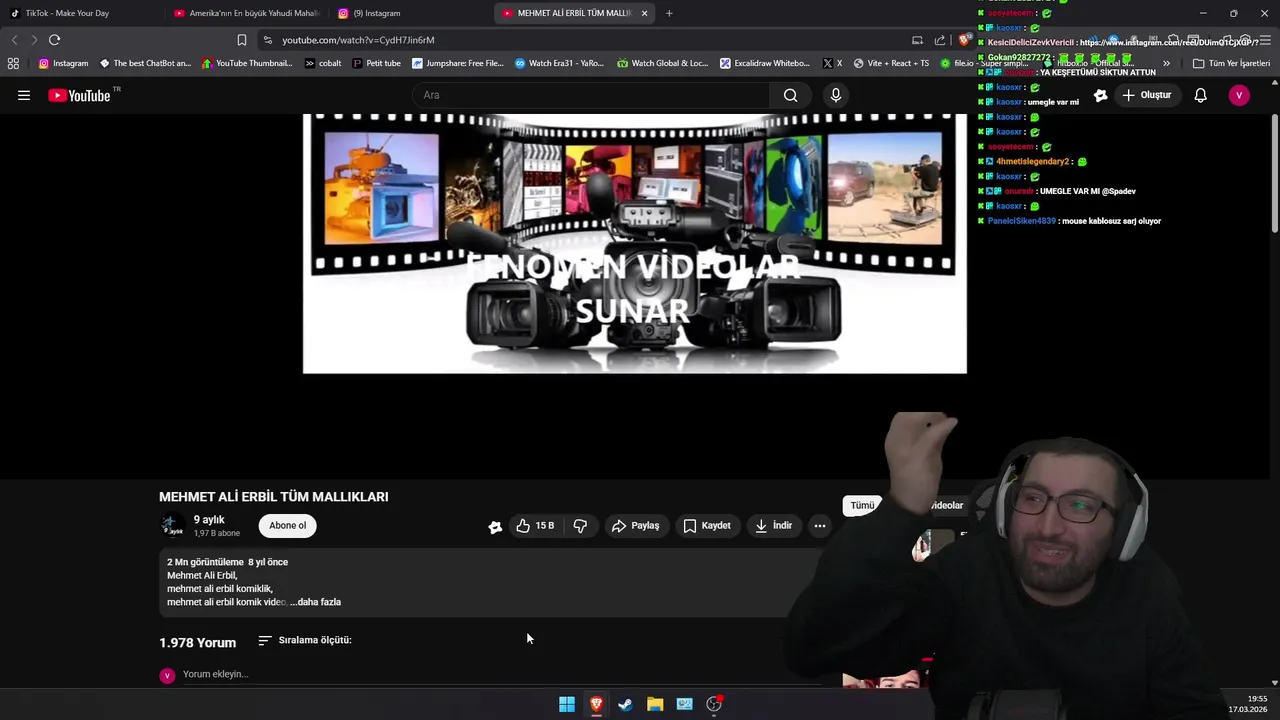The image size is (1280, 720).
Task: Click the YouTube search magnifier button
Action: [790, 95]
